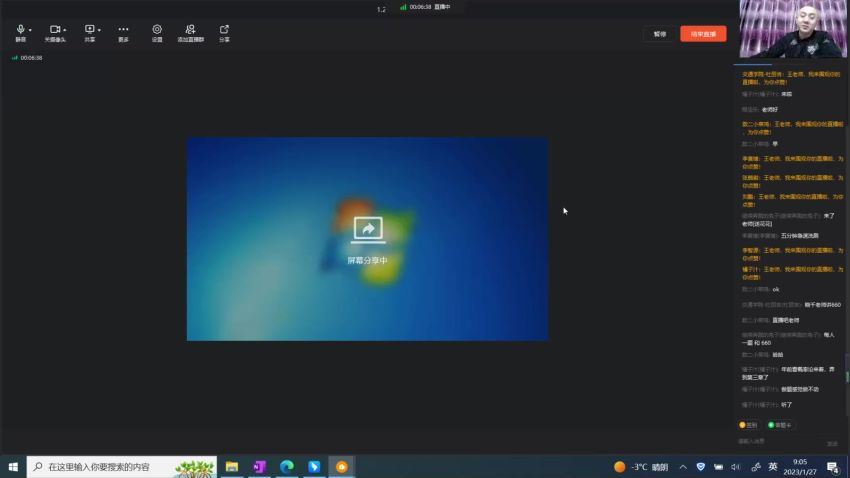Open the three-dot more menu

pos(124,29)
